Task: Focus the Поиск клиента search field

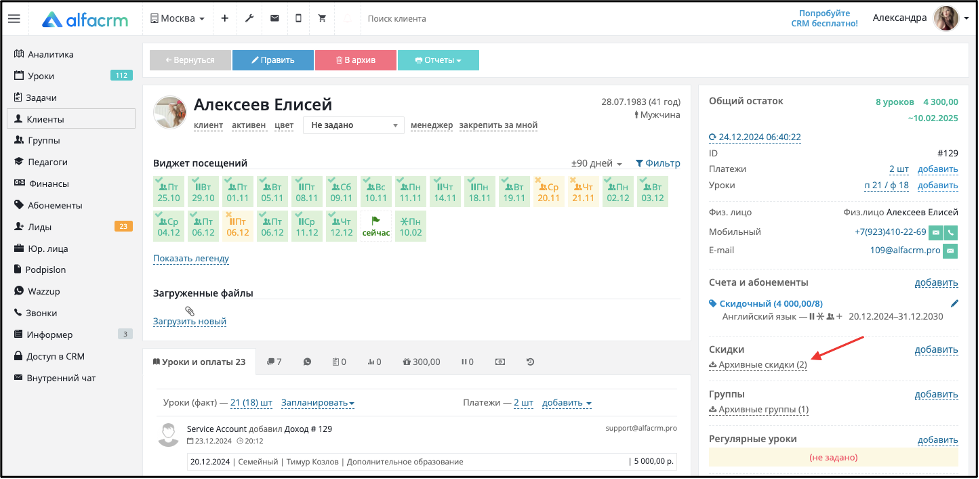Action: pyautogui.click(x=396, y=19)
